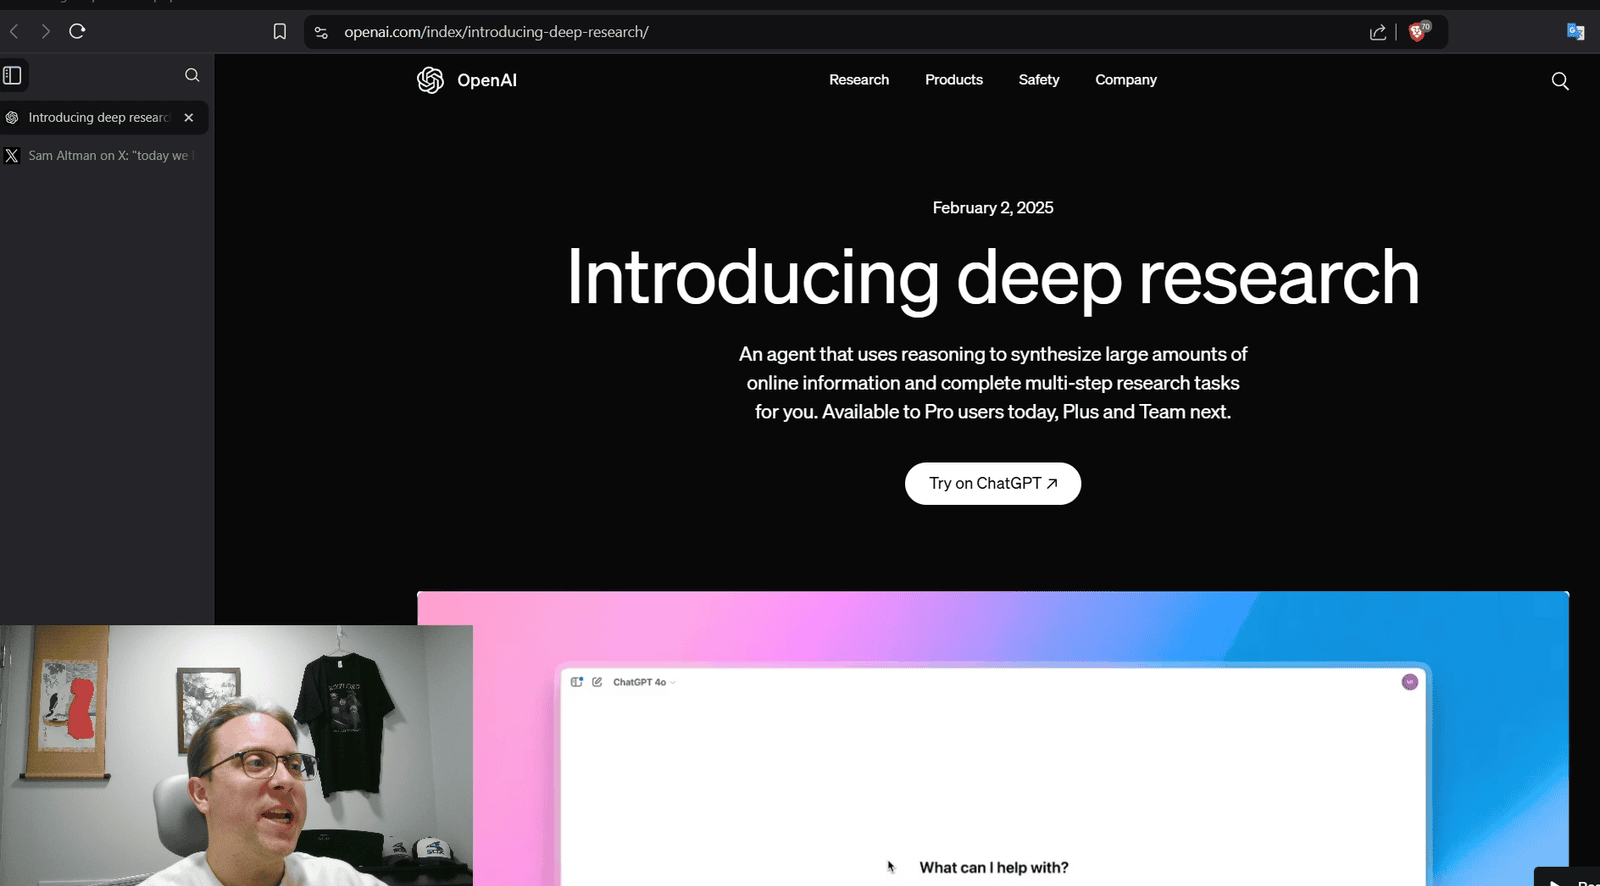The width and height of the screenshot is (1600, 886).
Task: Search tabs in the sidebar
Action: (192, 75)
